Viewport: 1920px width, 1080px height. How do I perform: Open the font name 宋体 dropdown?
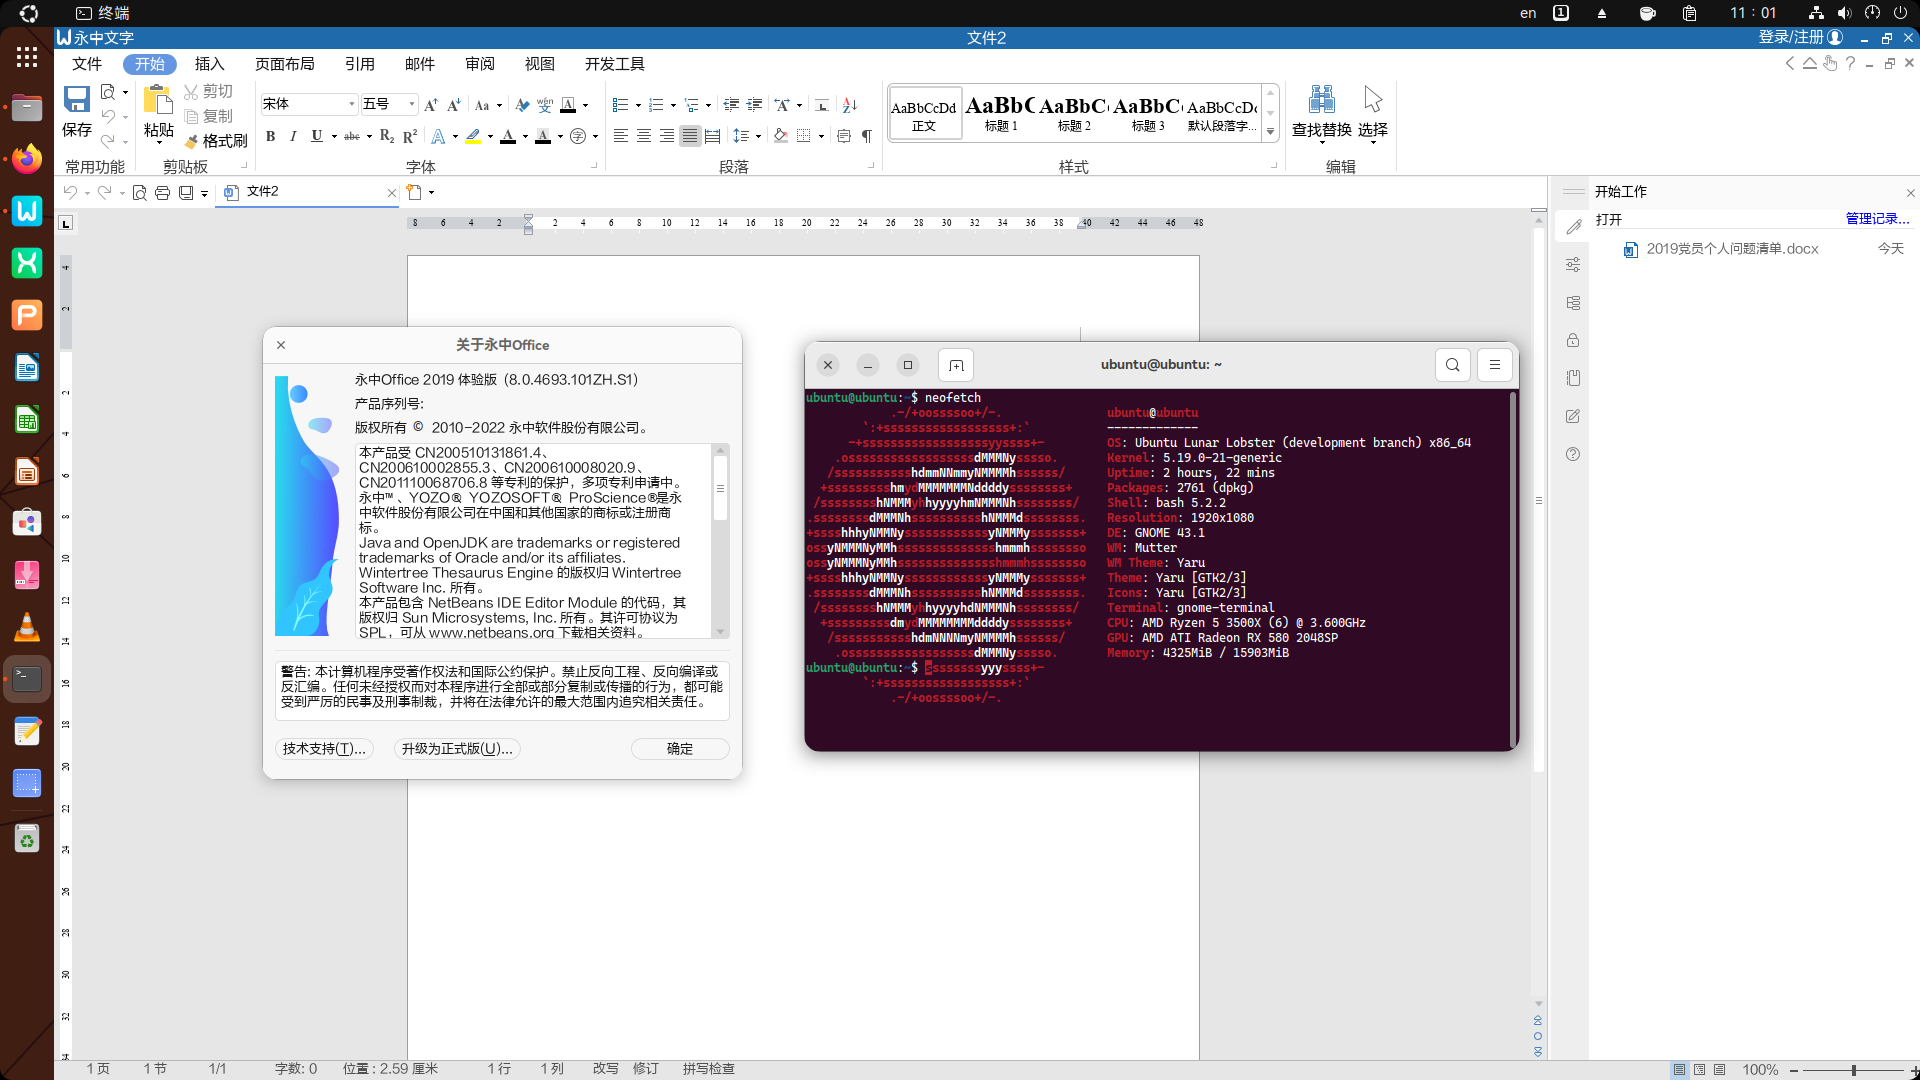coord(351,104)
